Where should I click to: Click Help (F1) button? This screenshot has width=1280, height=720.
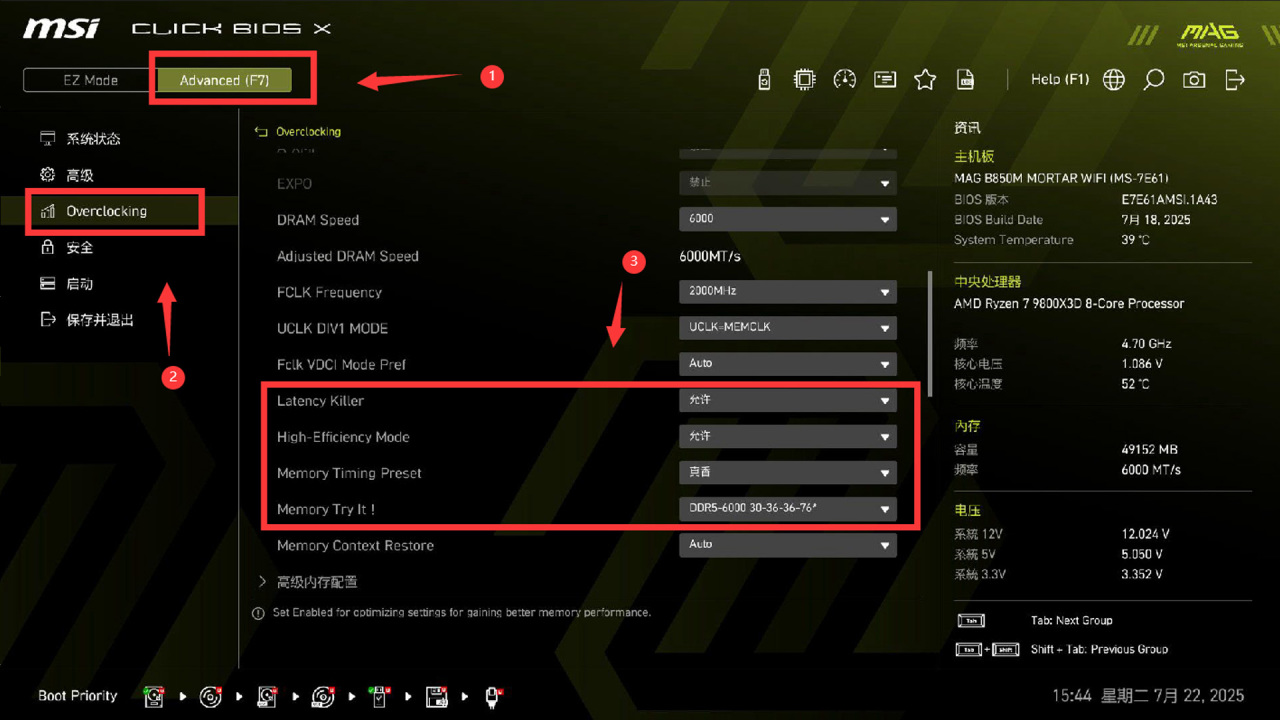[x=1060, y=80]
